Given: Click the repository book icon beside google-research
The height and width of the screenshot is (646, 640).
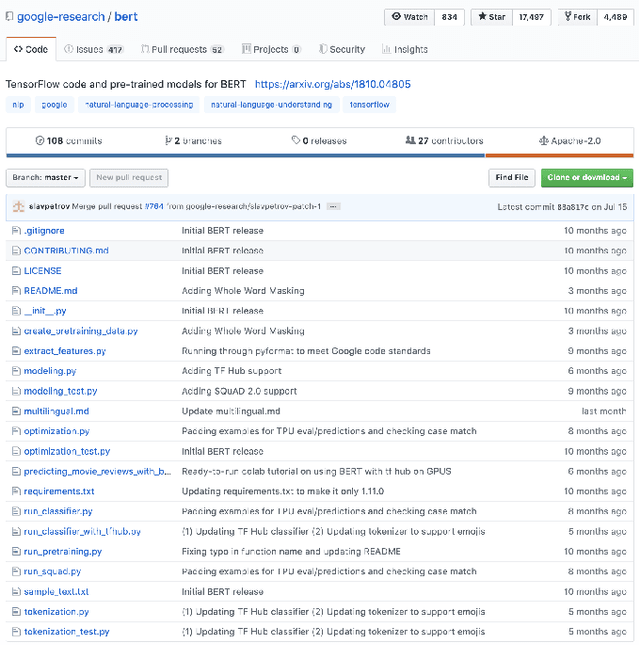Looking at the screenshot, I should click(x=10, y=18).
